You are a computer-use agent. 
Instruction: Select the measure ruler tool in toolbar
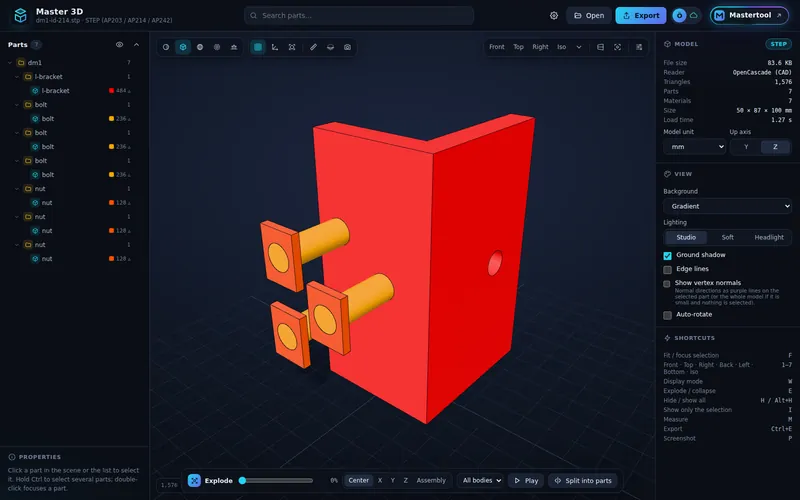(x=313, y=47)
